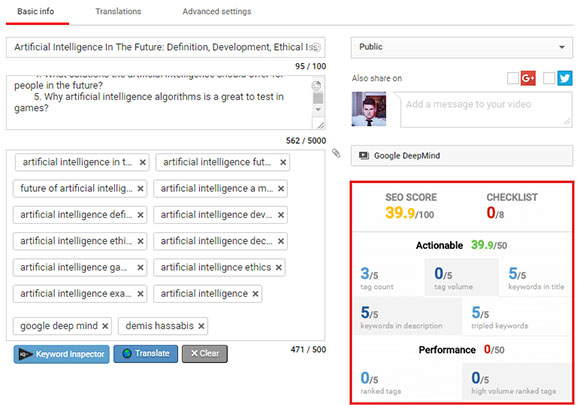This screenshot has width=580, height=405.
Task: Switch to the Translations tab
Action: 118,11
